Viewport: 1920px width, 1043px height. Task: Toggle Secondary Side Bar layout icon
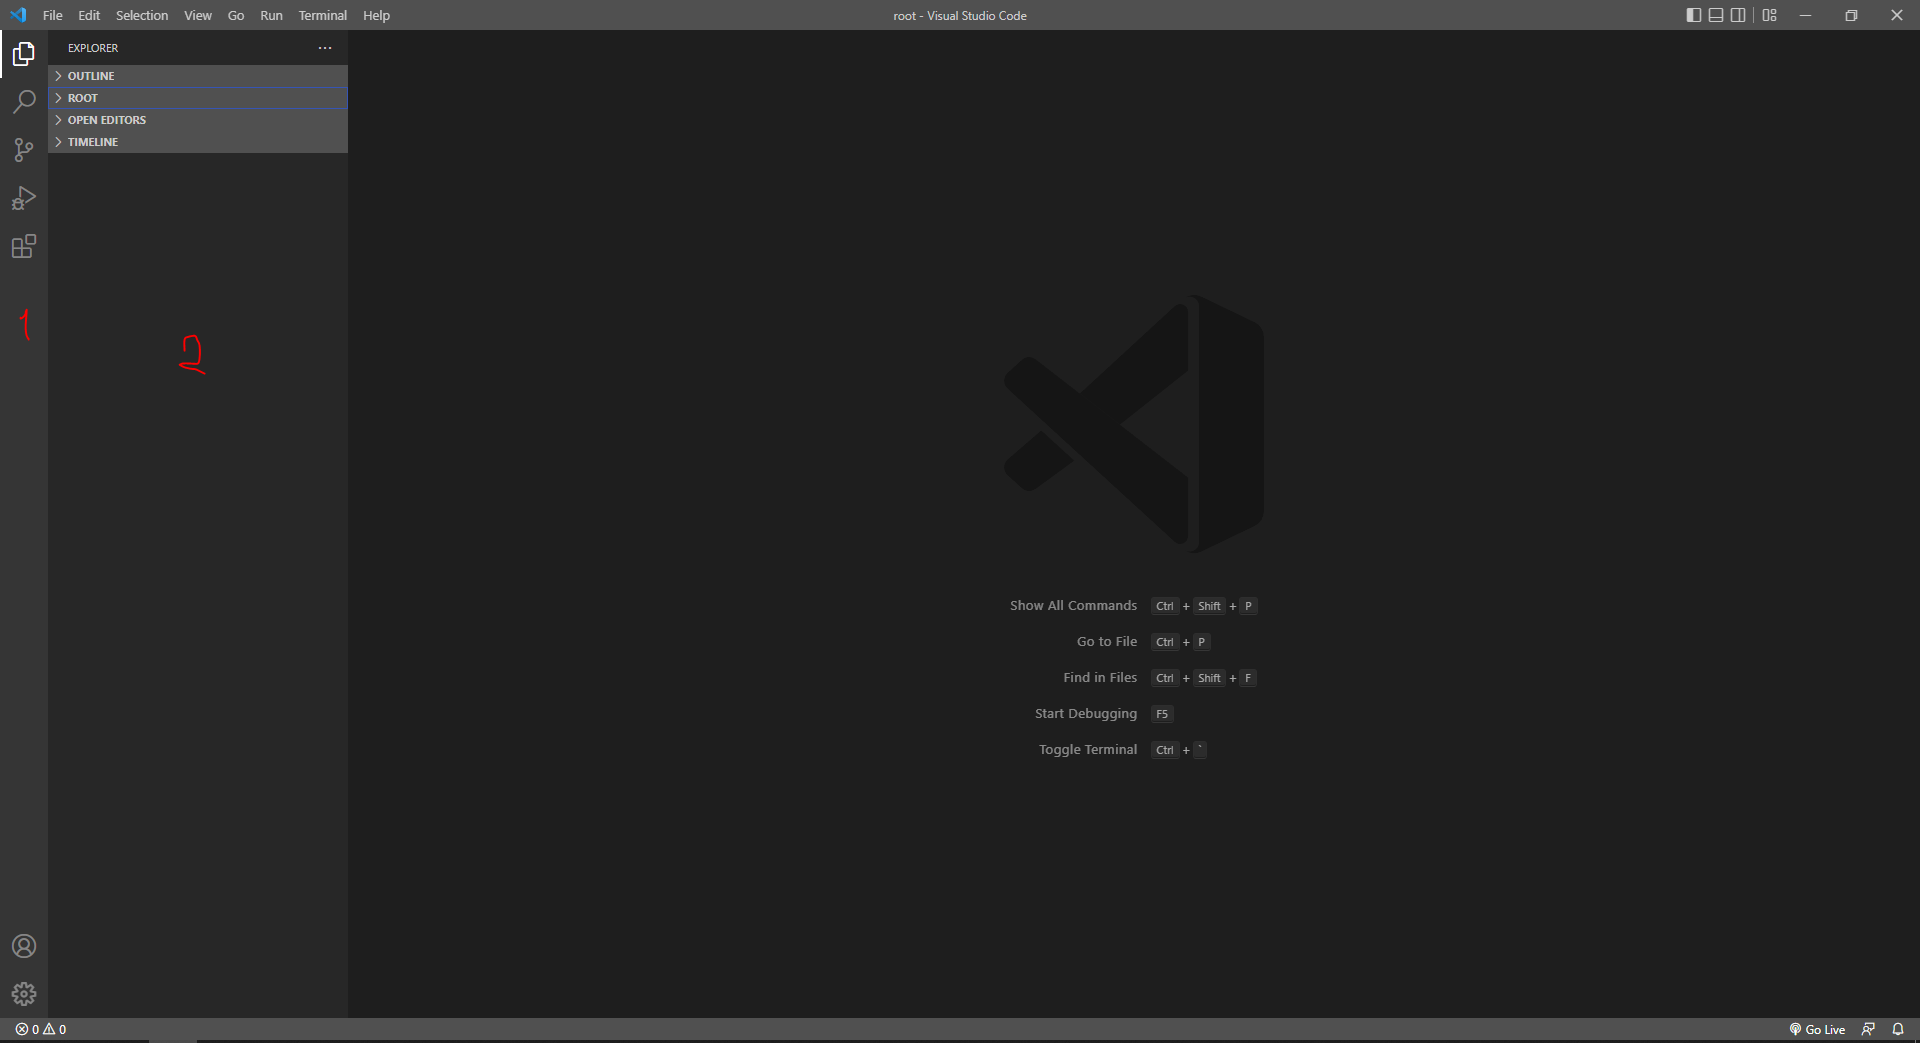click(x=1738, y=15)
